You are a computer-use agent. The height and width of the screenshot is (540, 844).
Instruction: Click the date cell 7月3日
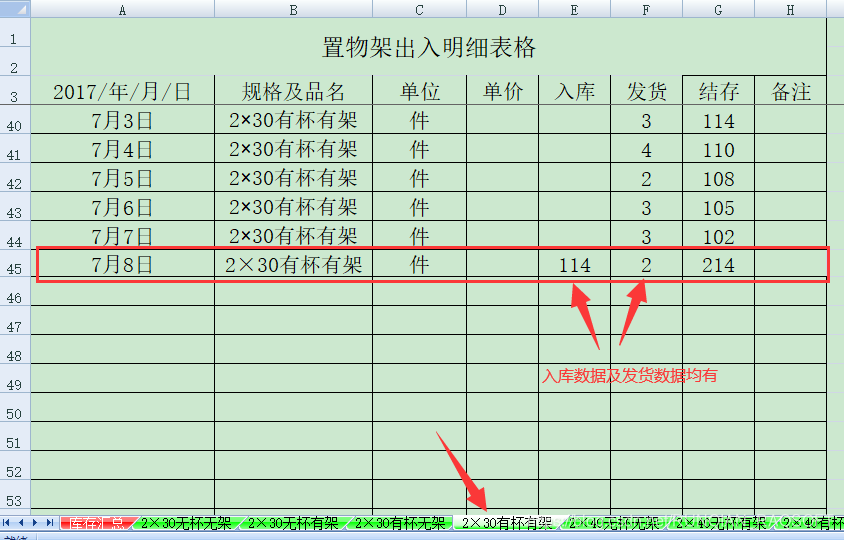(123, 120)
